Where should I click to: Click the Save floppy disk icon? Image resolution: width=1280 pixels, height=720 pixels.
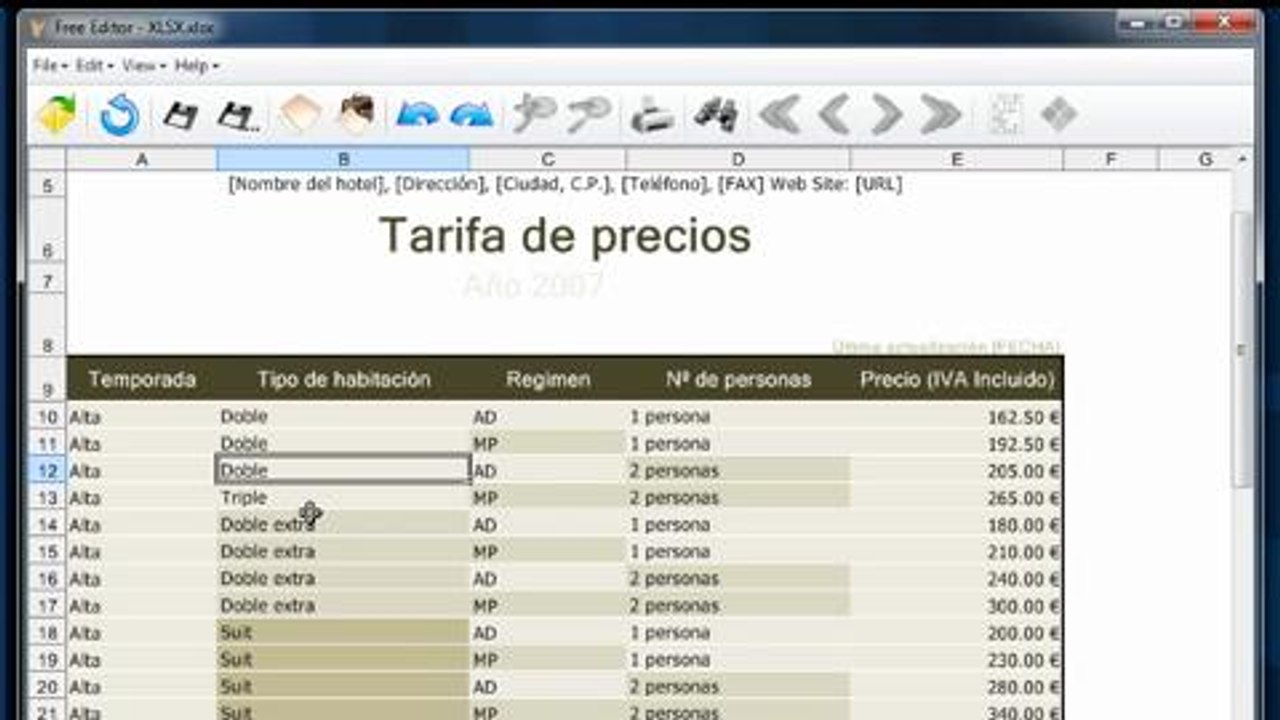(181, 116)
